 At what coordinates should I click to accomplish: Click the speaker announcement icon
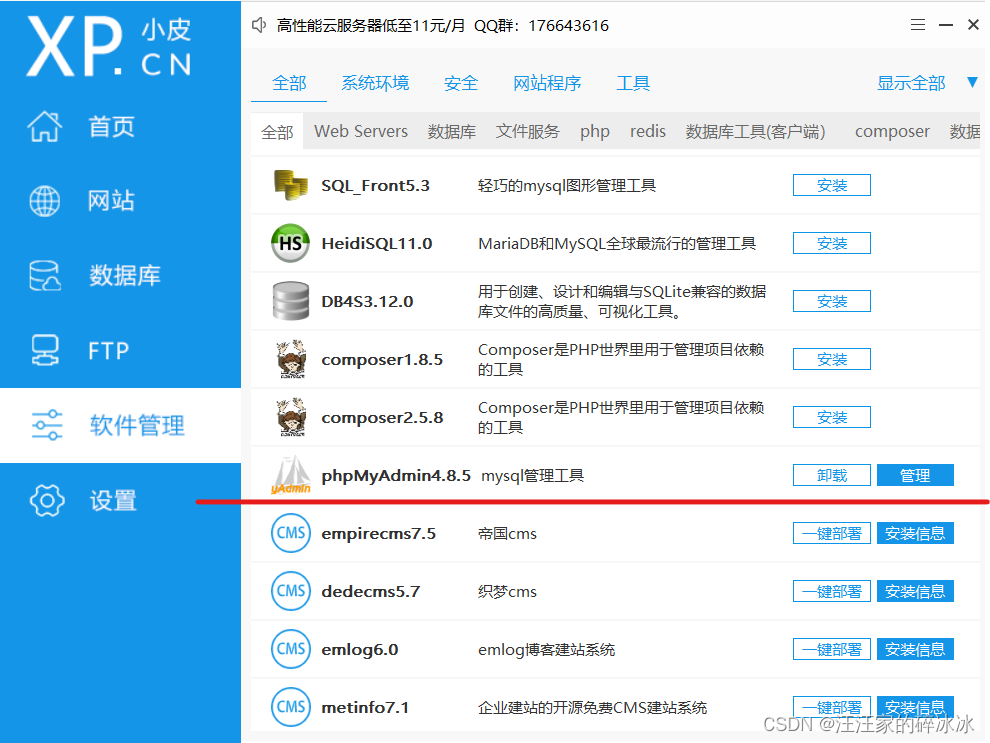pyautogui.click(x=259, y=25)
